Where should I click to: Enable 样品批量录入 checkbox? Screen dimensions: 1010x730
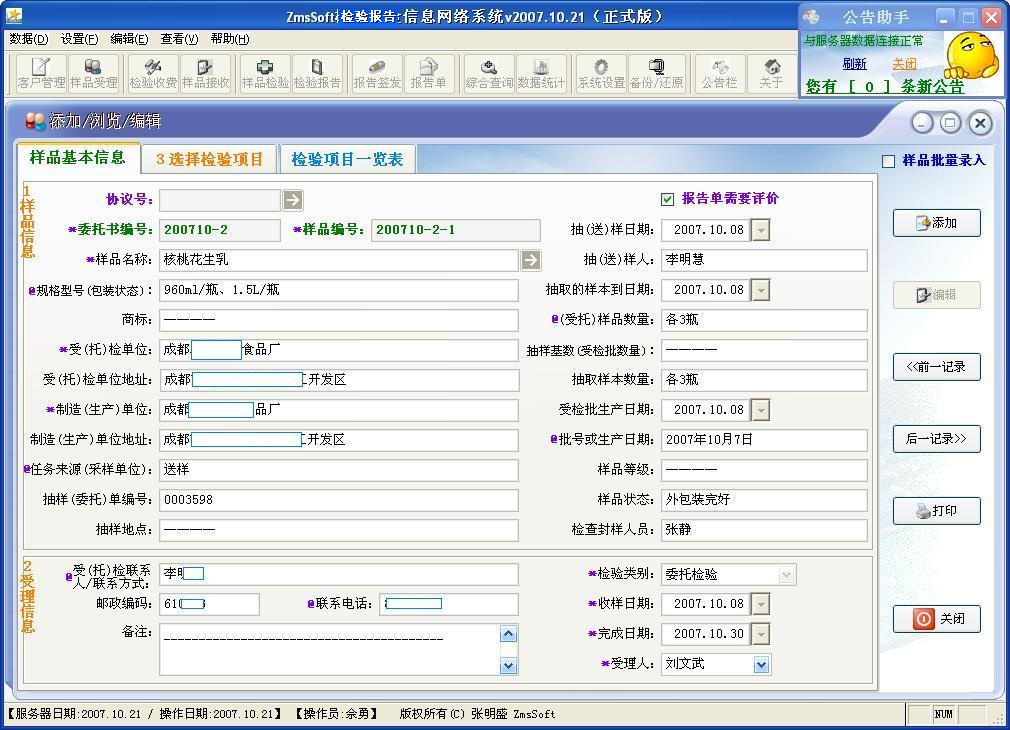(x=888, y=161)
